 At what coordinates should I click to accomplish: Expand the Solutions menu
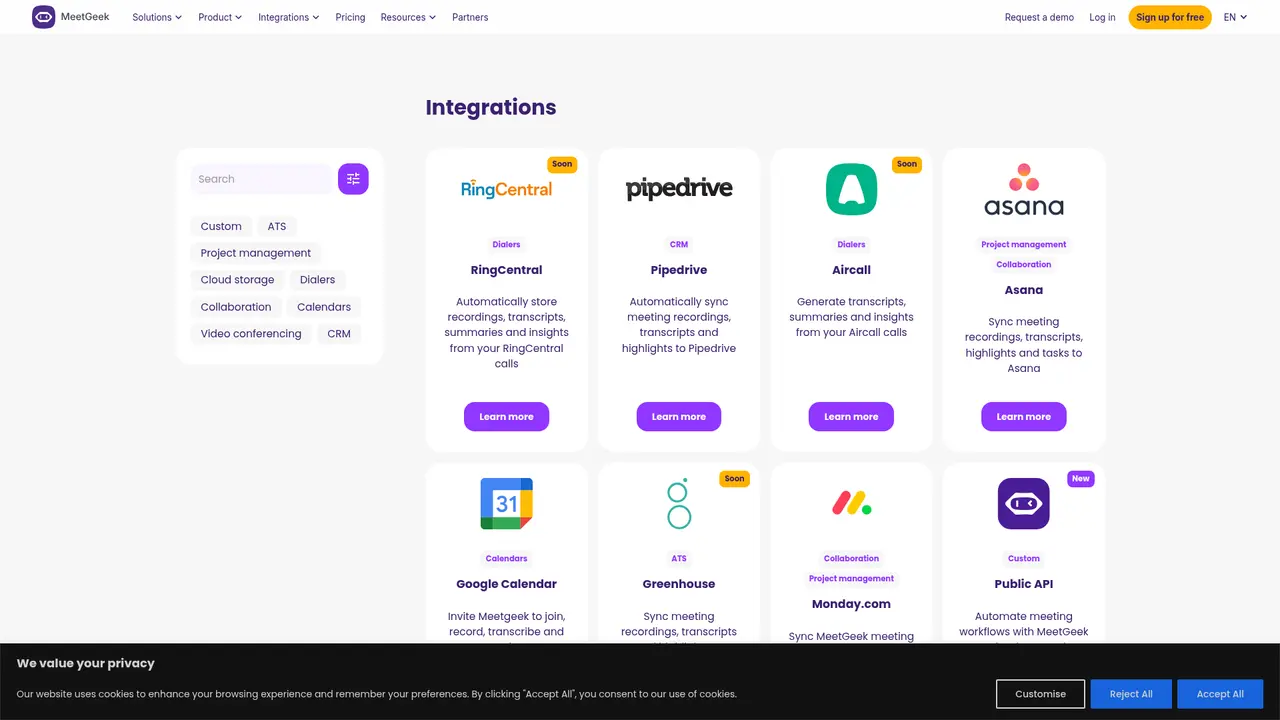157,17
